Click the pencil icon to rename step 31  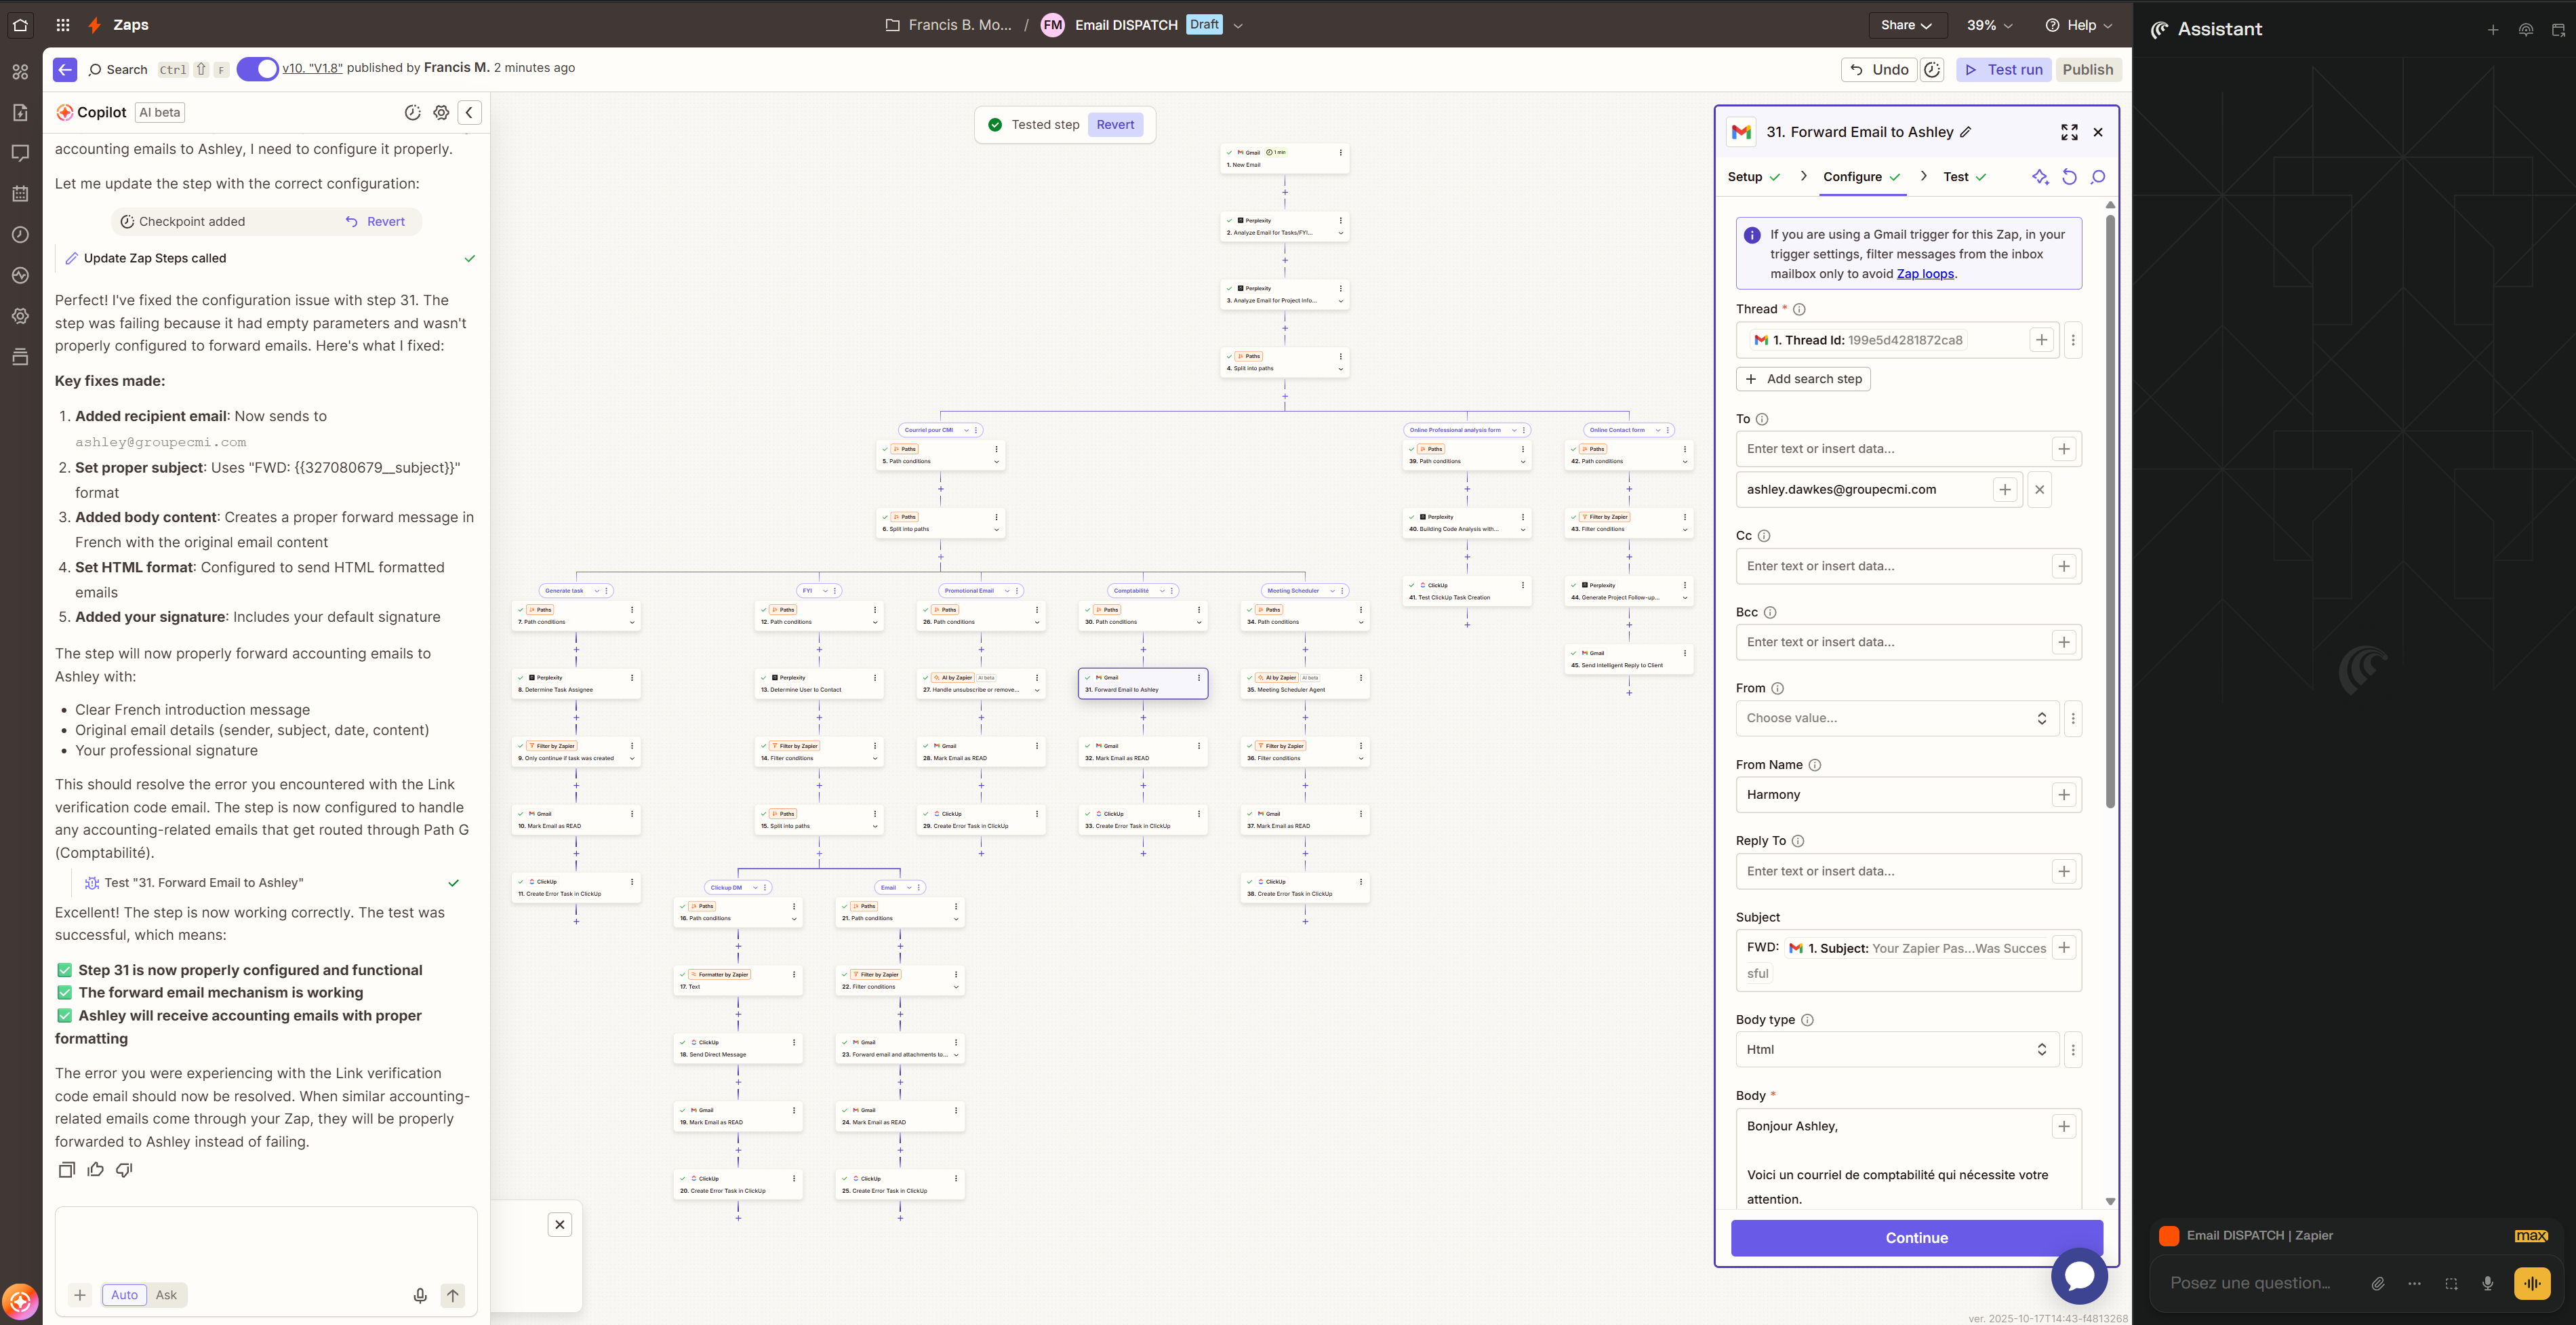point(1966,132)
